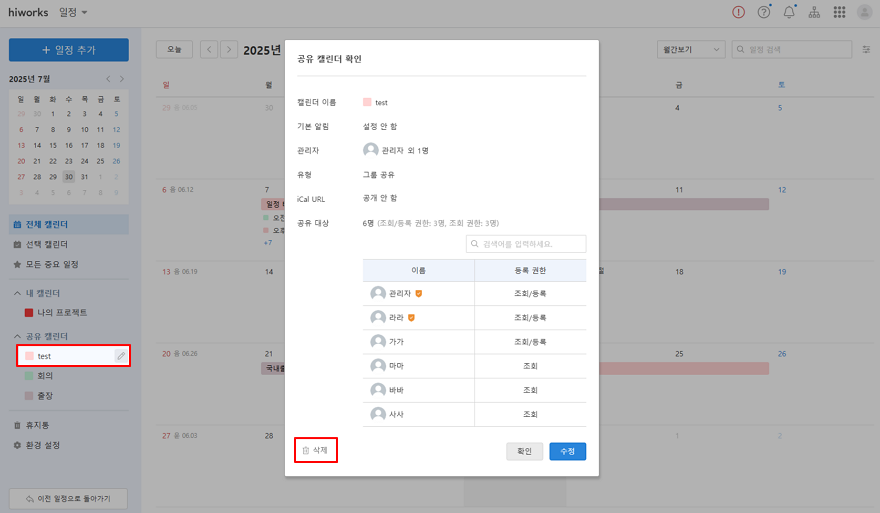Collapse the 공유 캘린더 section

tap(17, 336)
